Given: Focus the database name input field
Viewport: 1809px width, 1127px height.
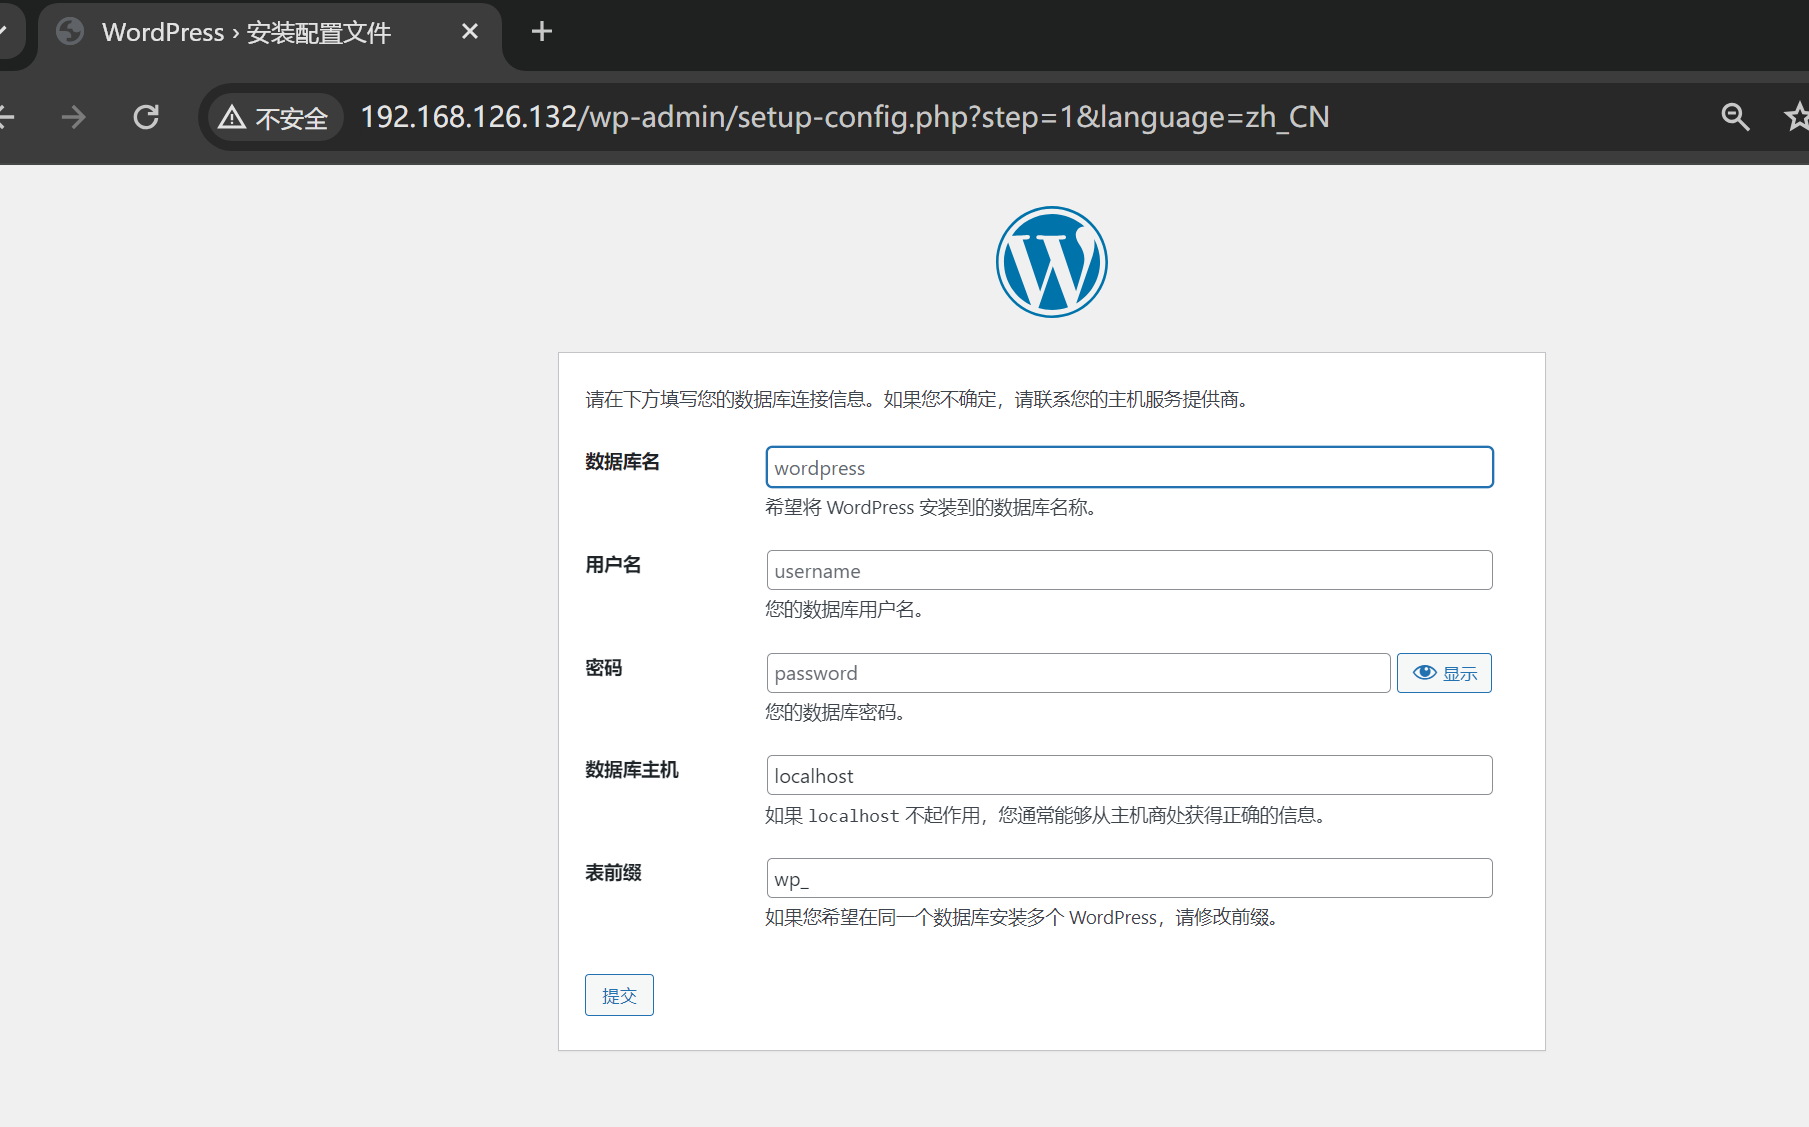Looking at the screenshot, I should pos(1129,468).
